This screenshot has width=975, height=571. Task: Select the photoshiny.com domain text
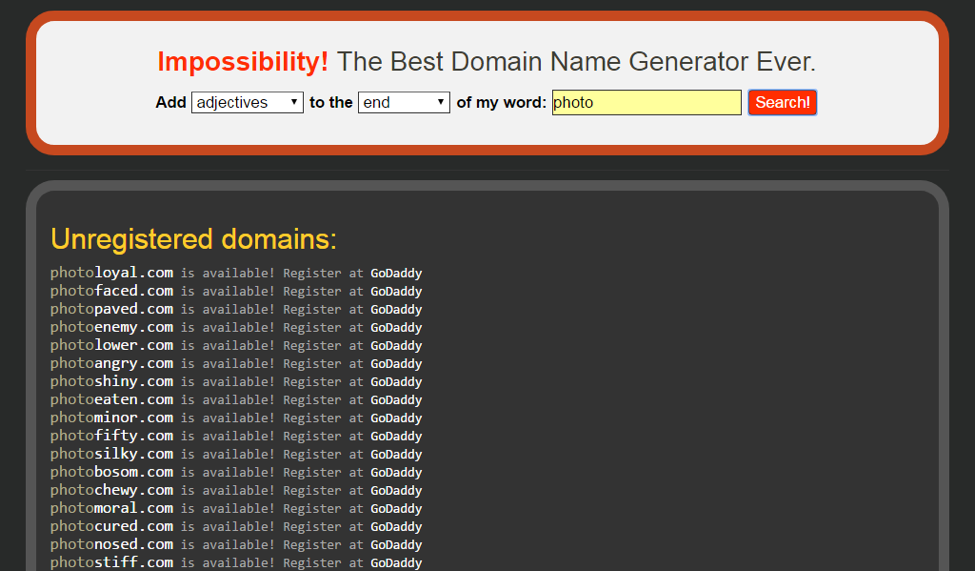coord(112,381)
